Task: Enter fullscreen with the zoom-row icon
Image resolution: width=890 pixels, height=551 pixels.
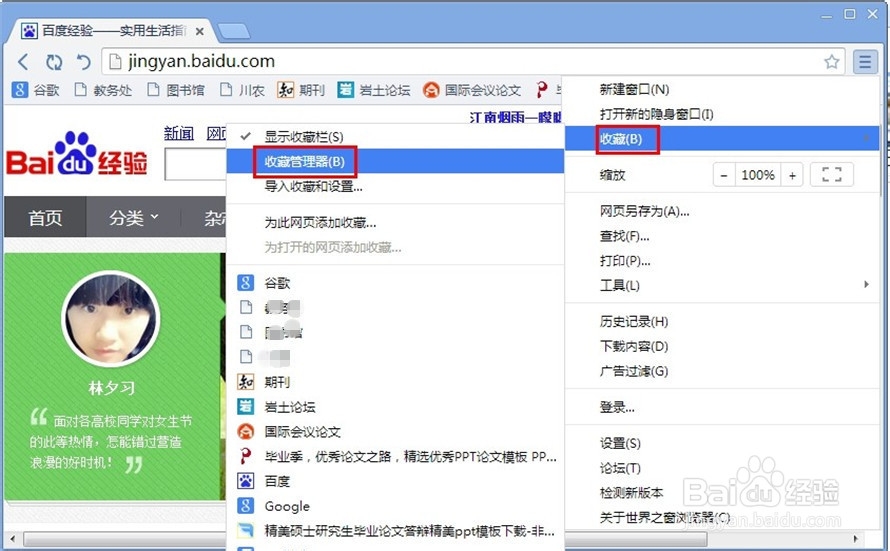Action: pos(832,175)
